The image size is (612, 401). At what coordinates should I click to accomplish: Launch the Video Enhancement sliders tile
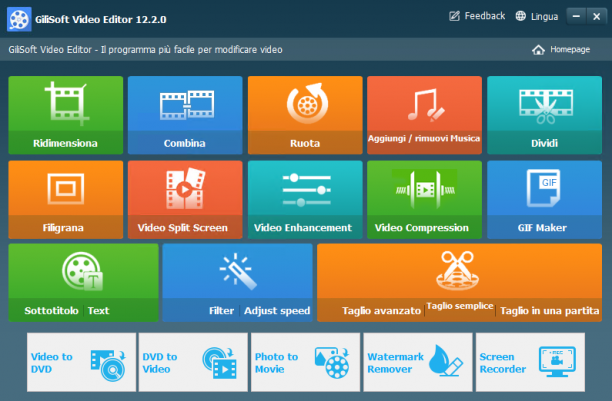tap(305, 200)
